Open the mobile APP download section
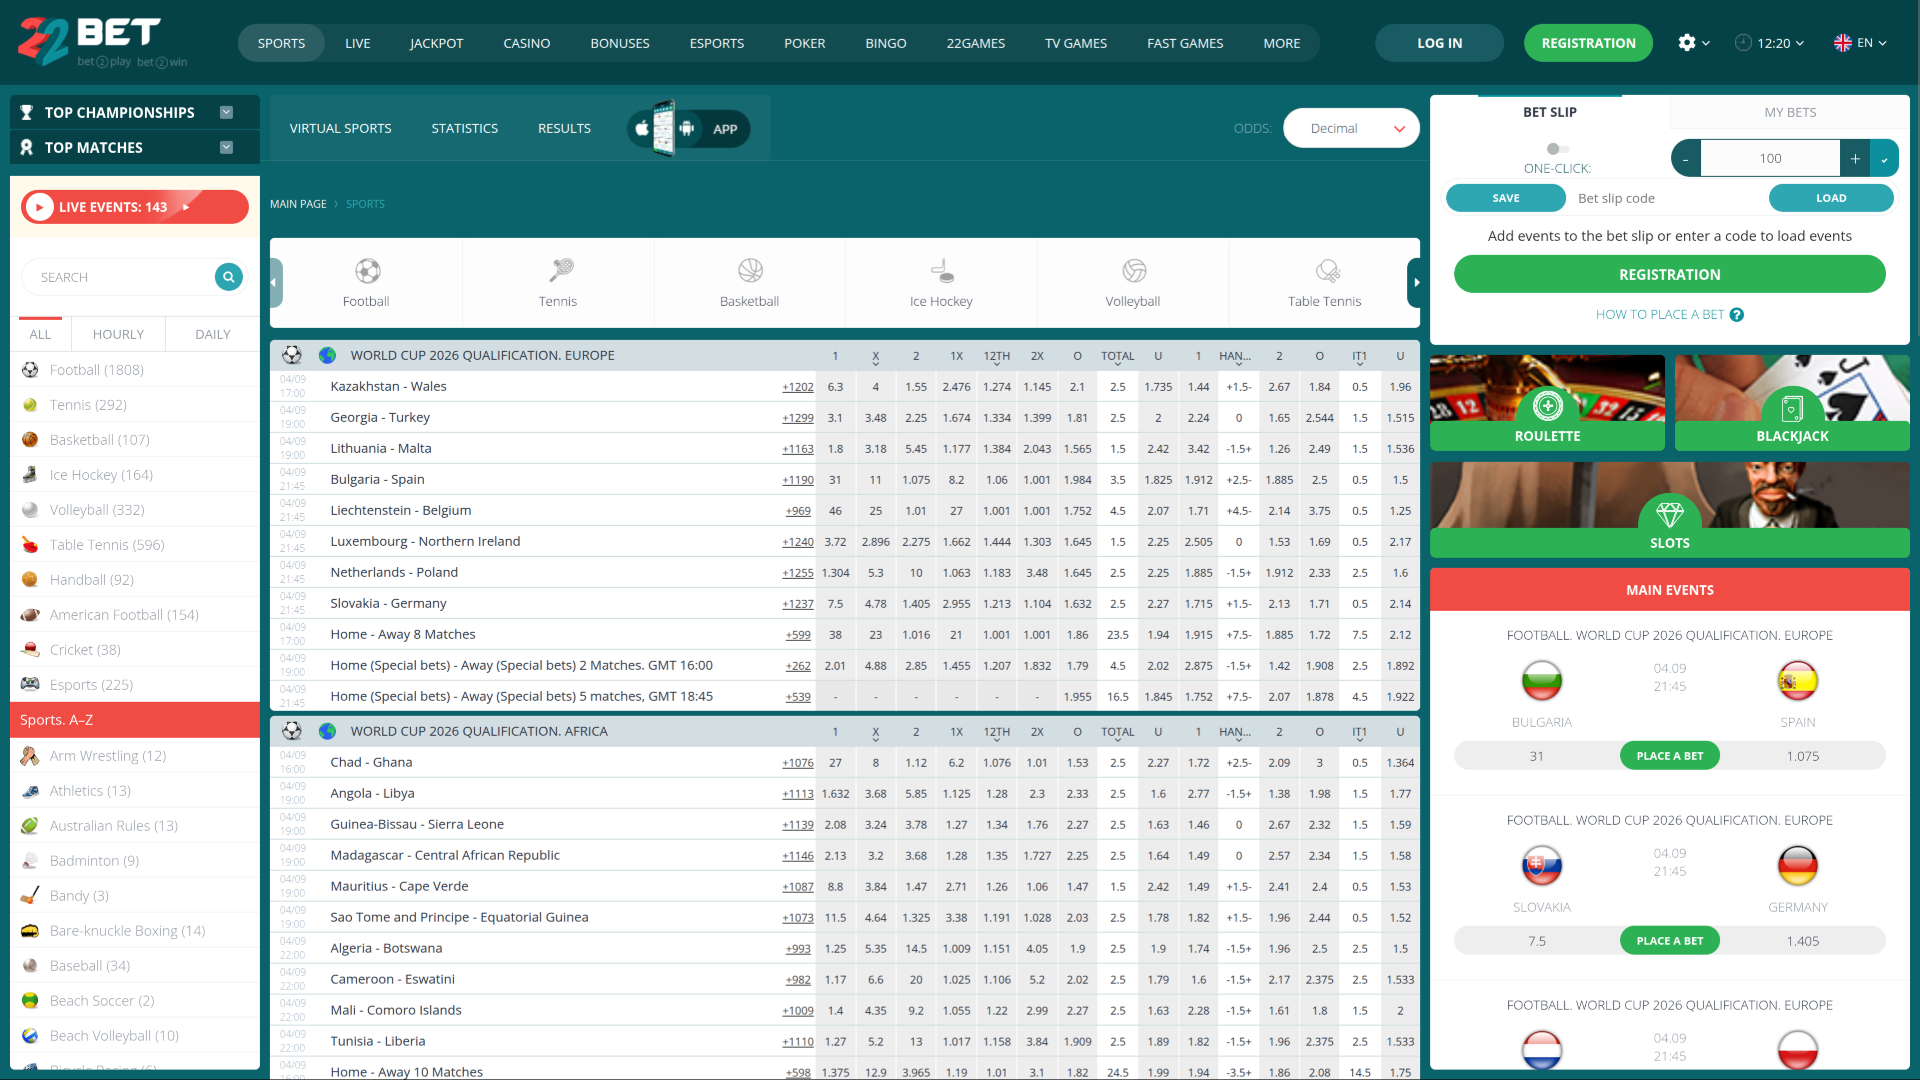The image size is (1920, 1080). (x=688, y=128)
